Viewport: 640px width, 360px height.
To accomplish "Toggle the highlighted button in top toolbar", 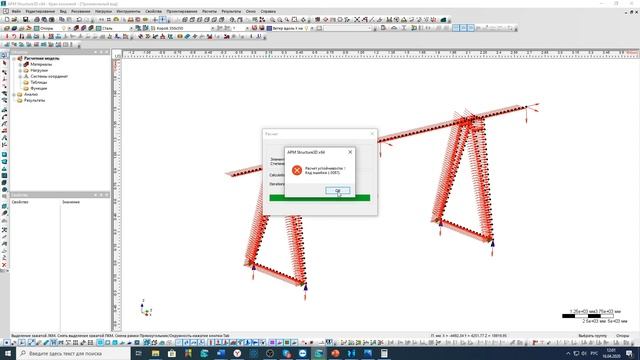I will pyautogui.click(x=162, y=20).
